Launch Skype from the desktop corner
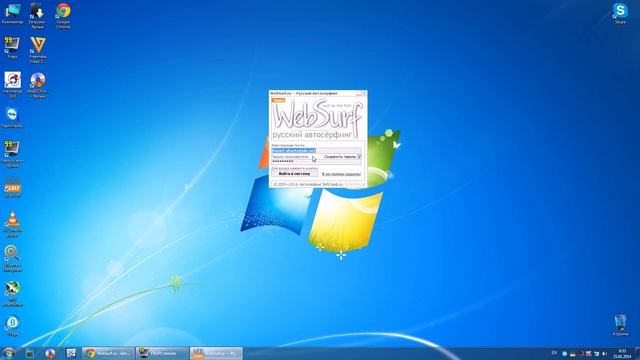 pyautogui.click(x=620, y=13)
